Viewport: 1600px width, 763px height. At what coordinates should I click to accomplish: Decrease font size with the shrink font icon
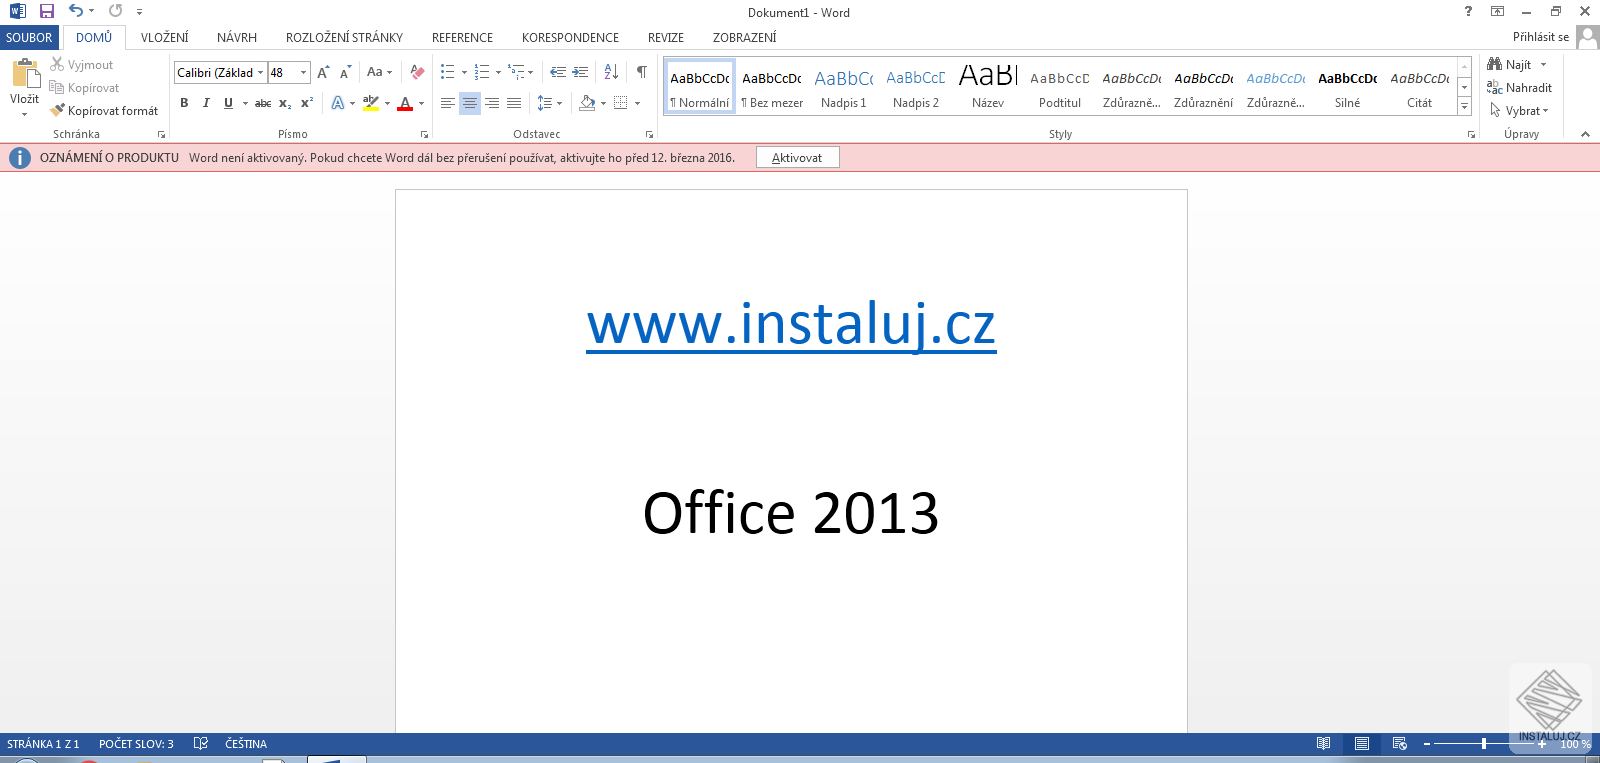[x=345, y=72]
